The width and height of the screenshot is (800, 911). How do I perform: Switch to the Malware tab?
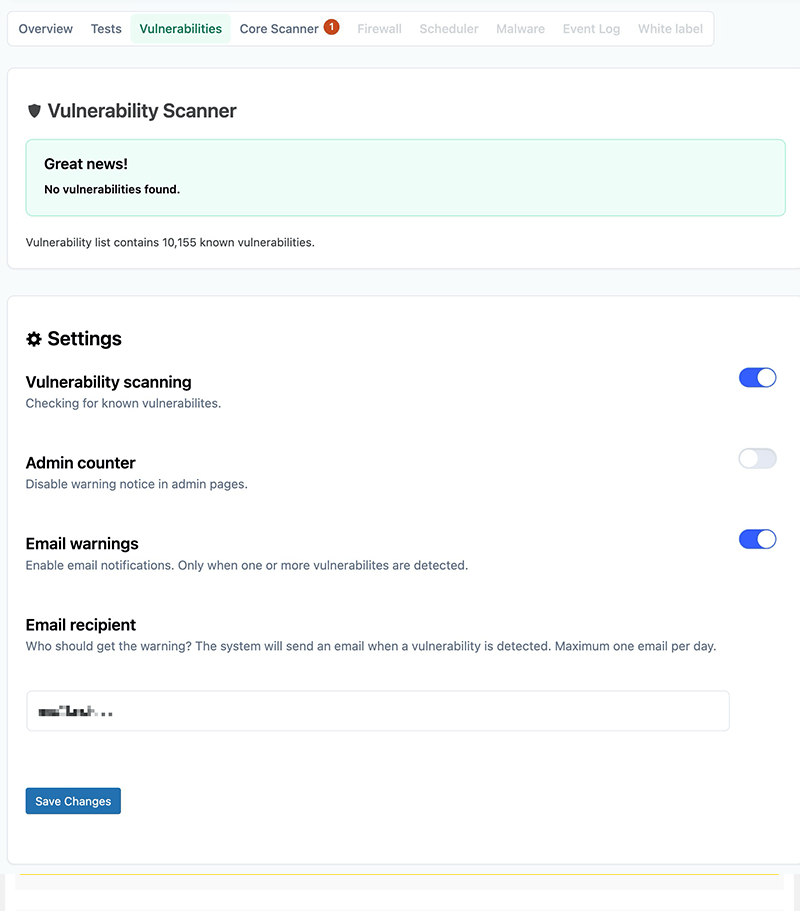[521, 29]
